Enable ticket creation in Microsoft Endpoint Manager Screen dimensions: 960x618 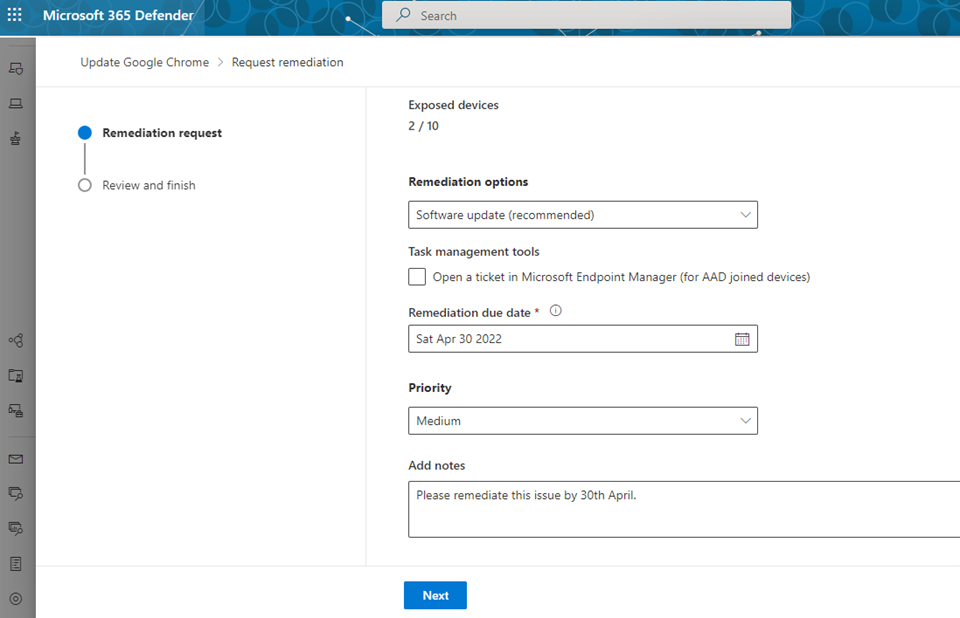[417, 276]
